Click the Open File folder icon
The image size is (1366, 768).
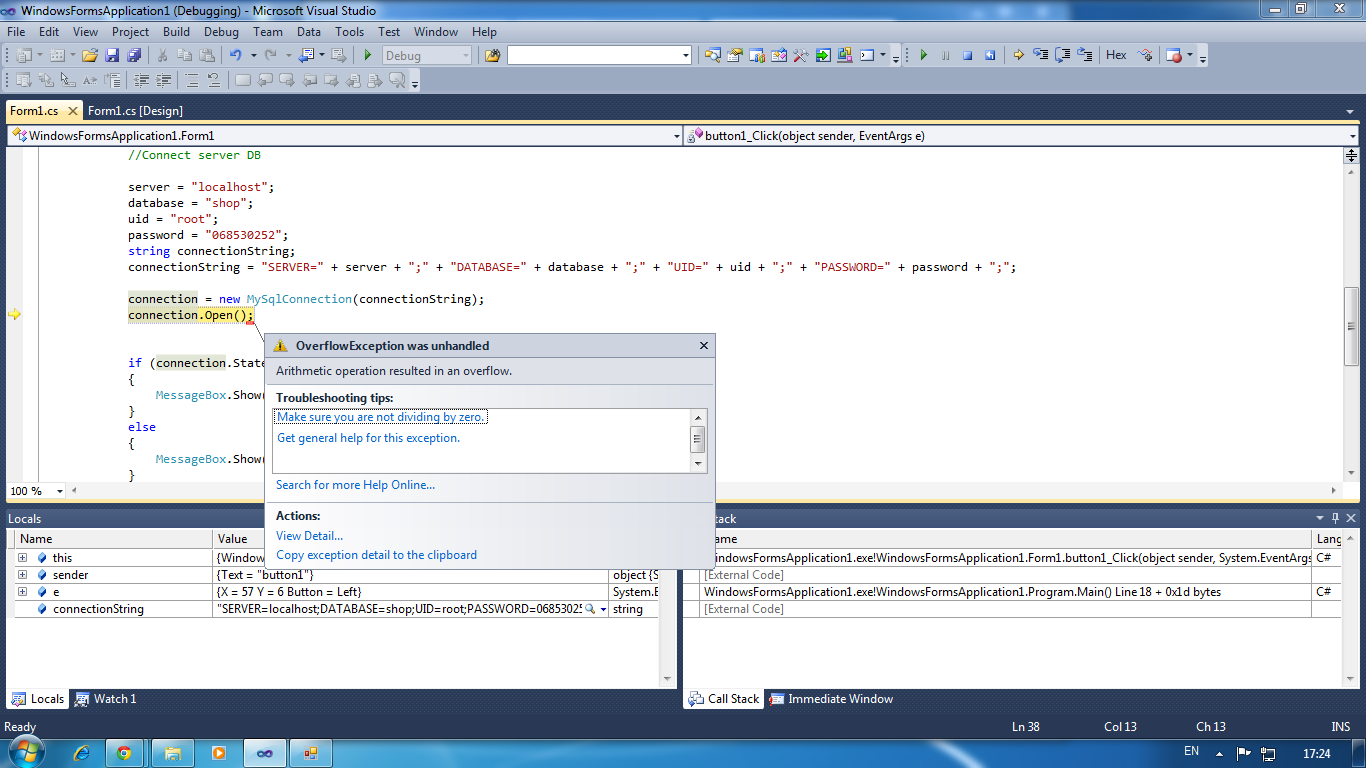point(90,55)
